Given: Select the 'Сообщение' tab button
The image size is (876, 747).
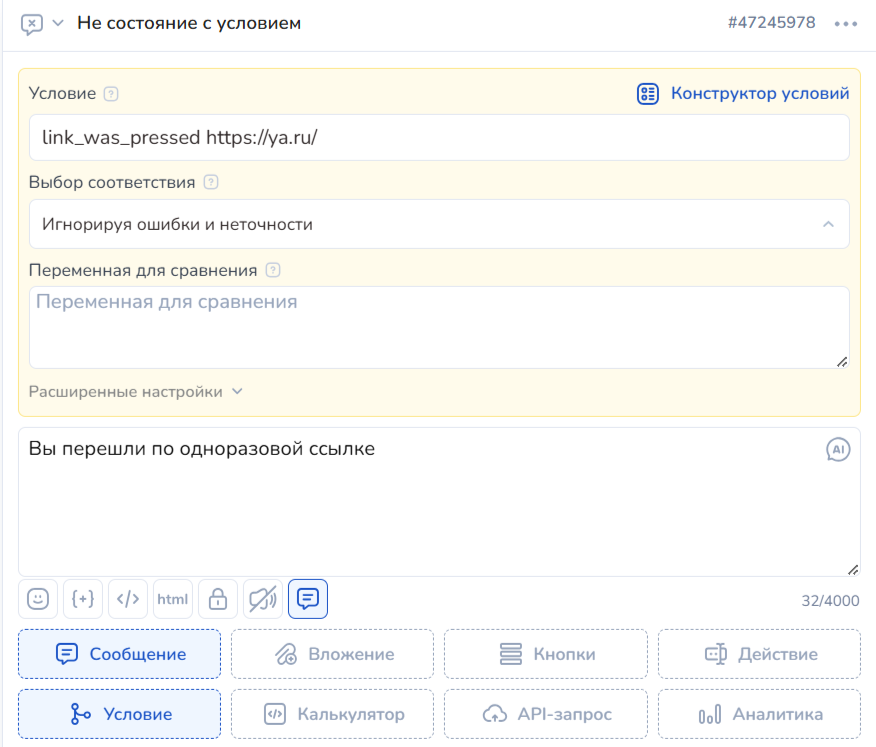Looking at the screenshot, I should [x=120, y=654].
